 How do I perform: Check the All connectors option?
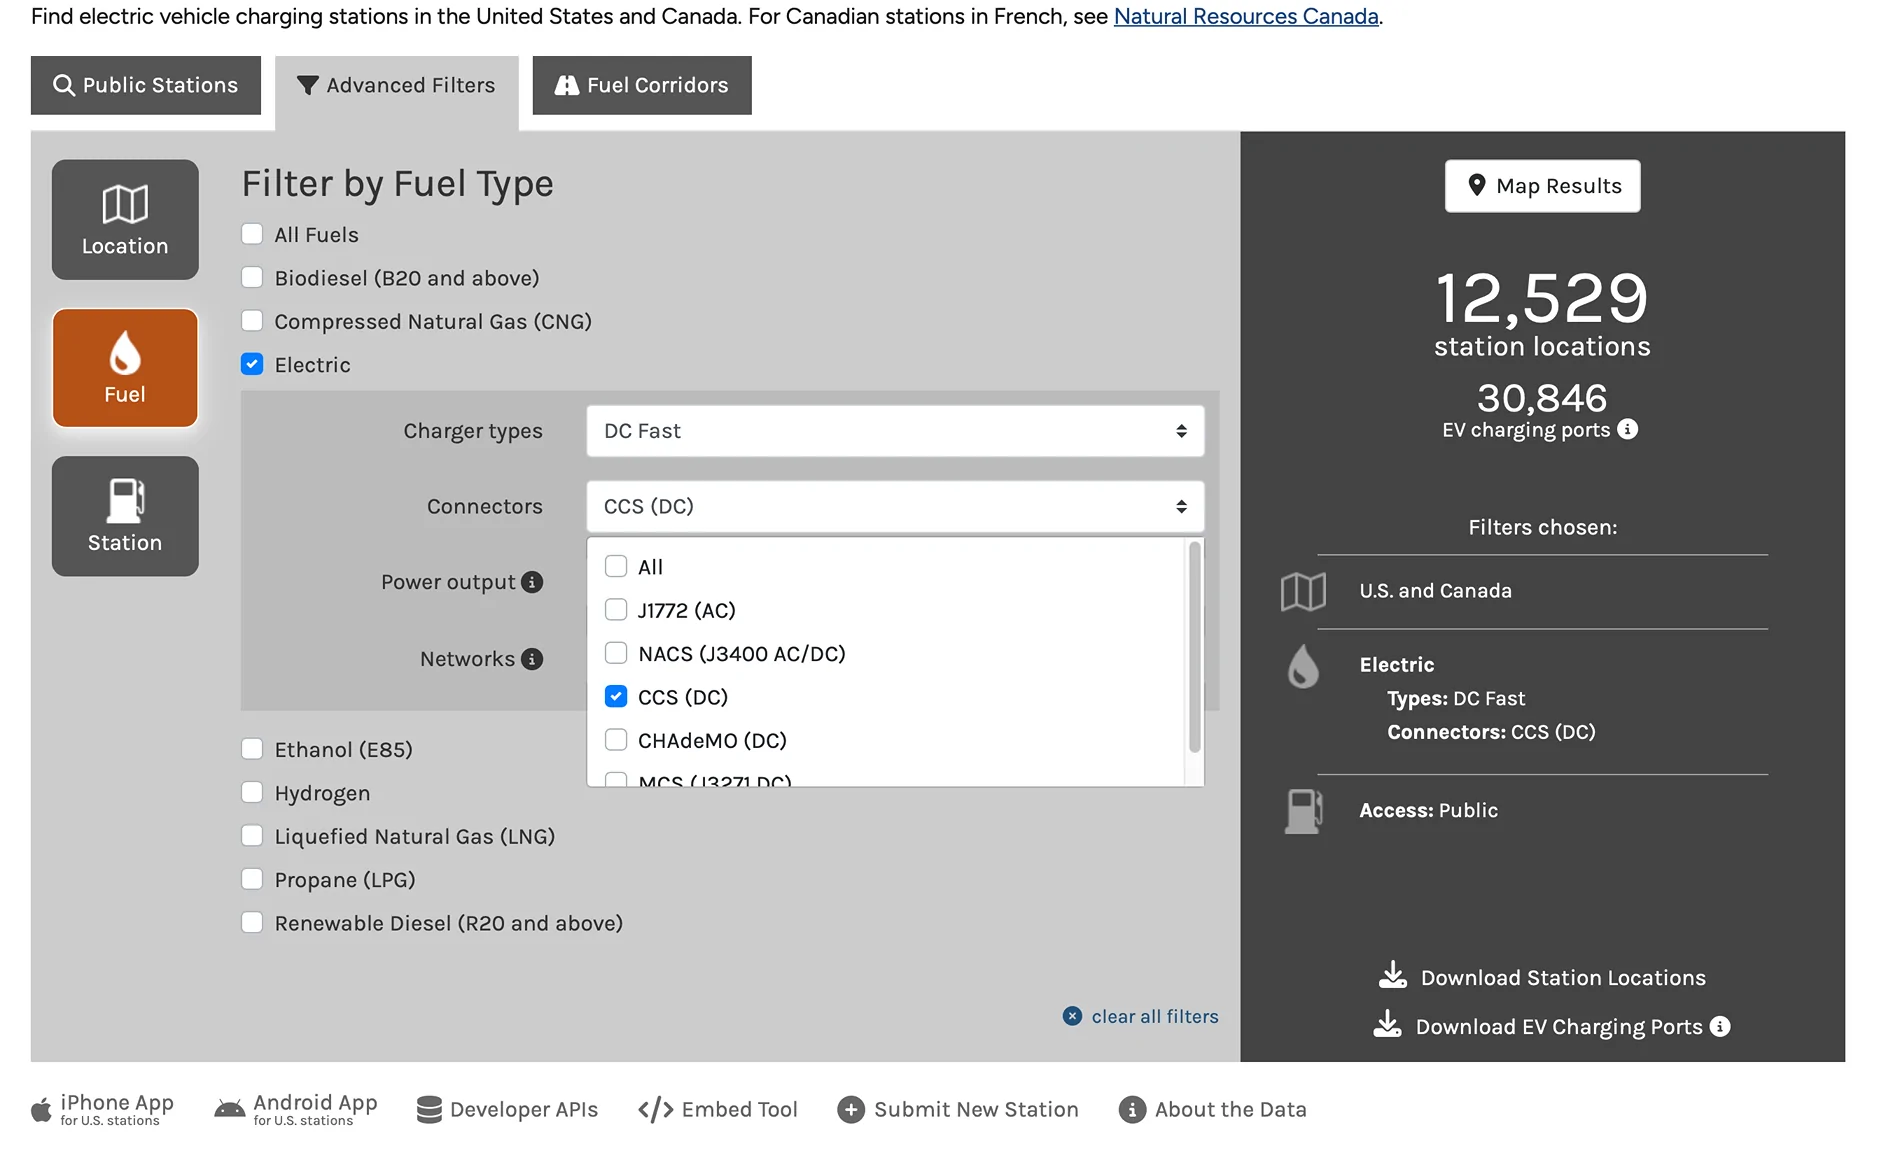pos(616,566)
